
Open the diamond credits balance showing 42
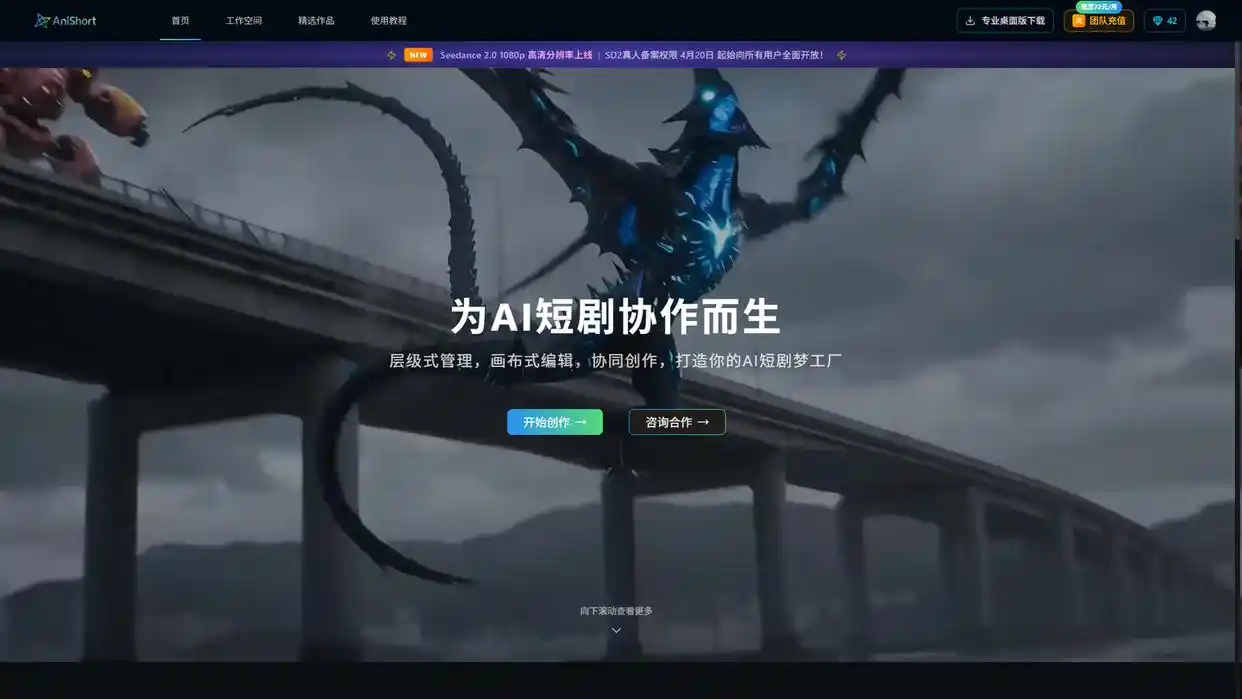[x=1165, y=20]
